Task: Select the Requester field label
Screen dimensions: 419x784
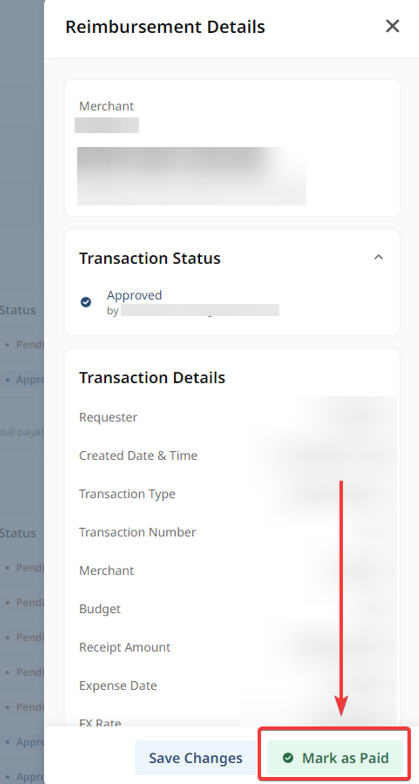Action: coord(108,417)
